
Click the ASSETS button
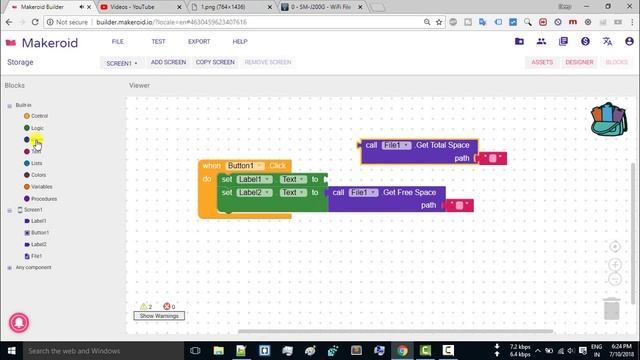tap(542, 62)
